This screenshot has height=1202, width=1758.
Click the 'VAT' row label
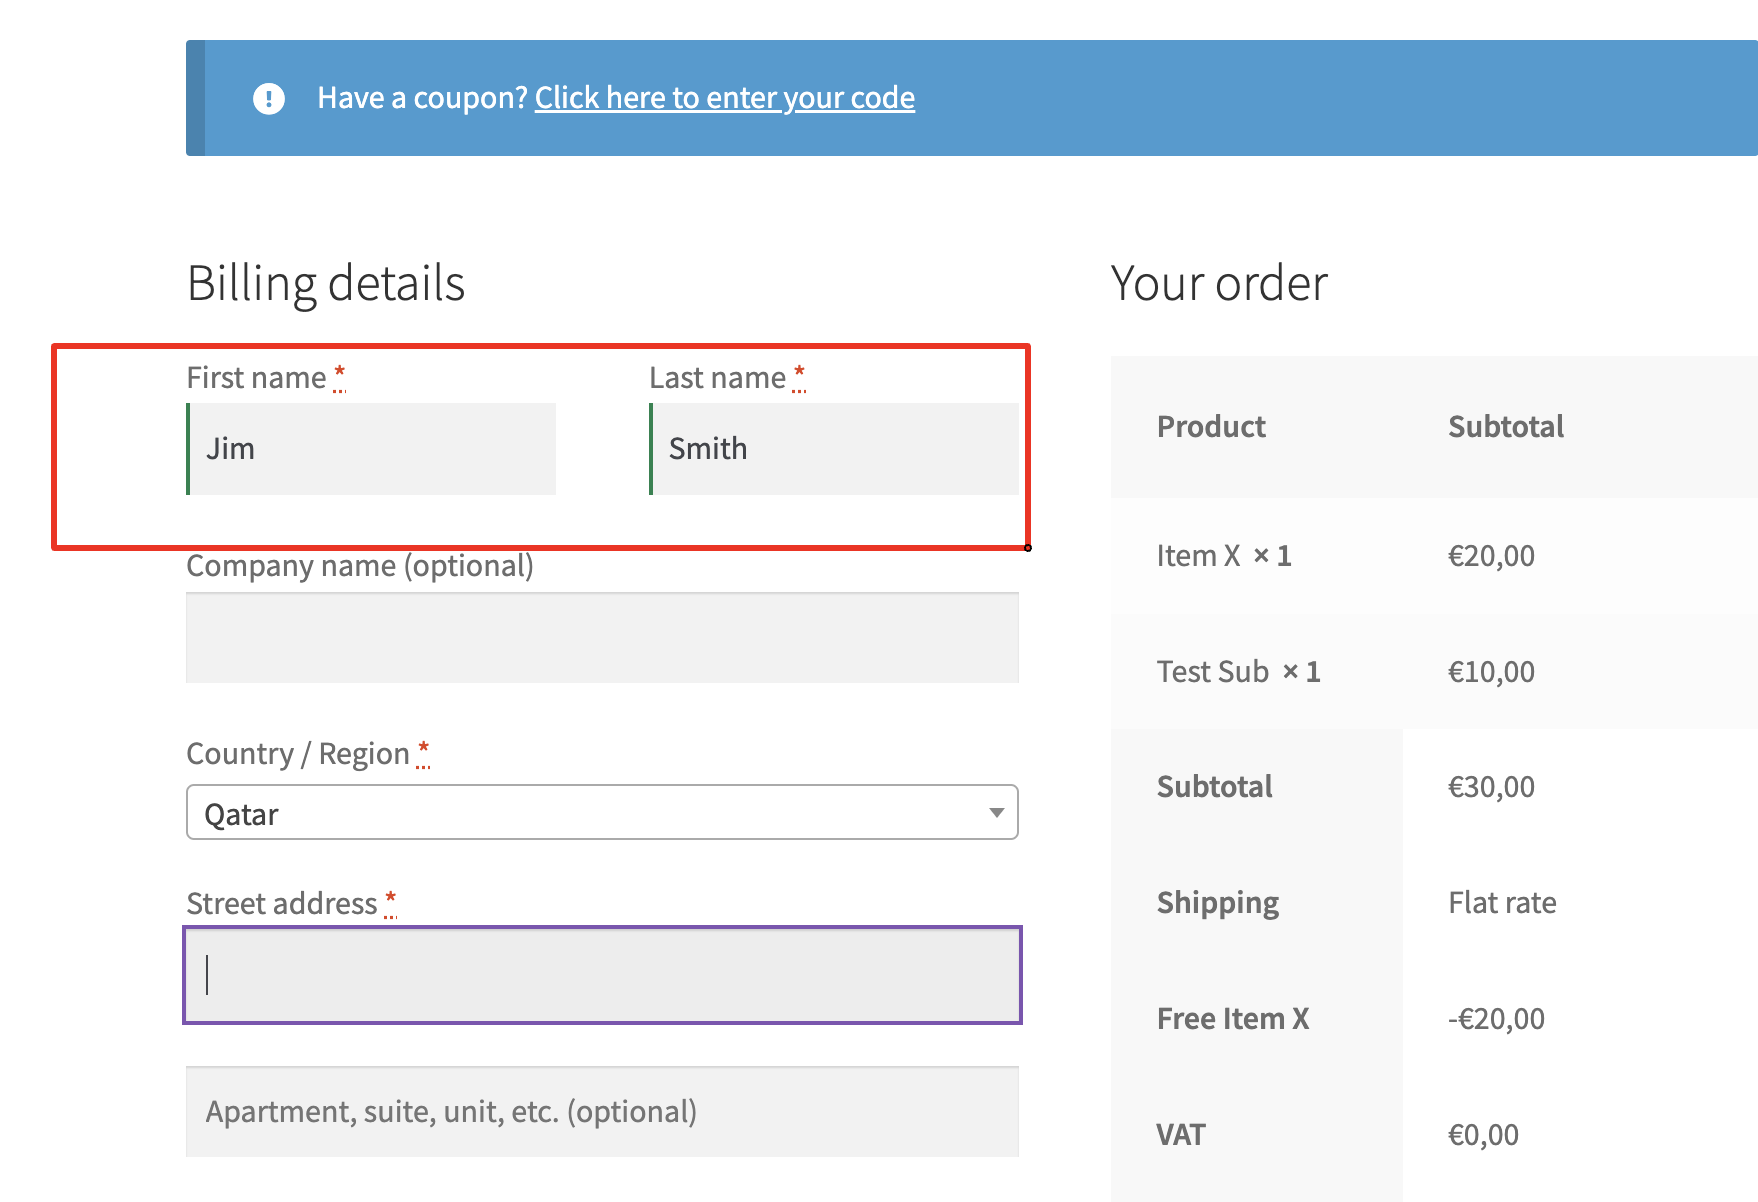click(x=1181, y=1135)
